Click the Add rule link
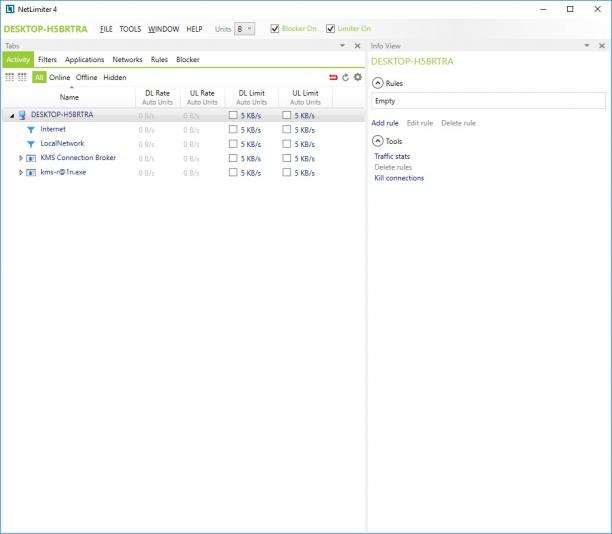The height and width of the screenshot is (534, 612). click(x=385, y=123)
